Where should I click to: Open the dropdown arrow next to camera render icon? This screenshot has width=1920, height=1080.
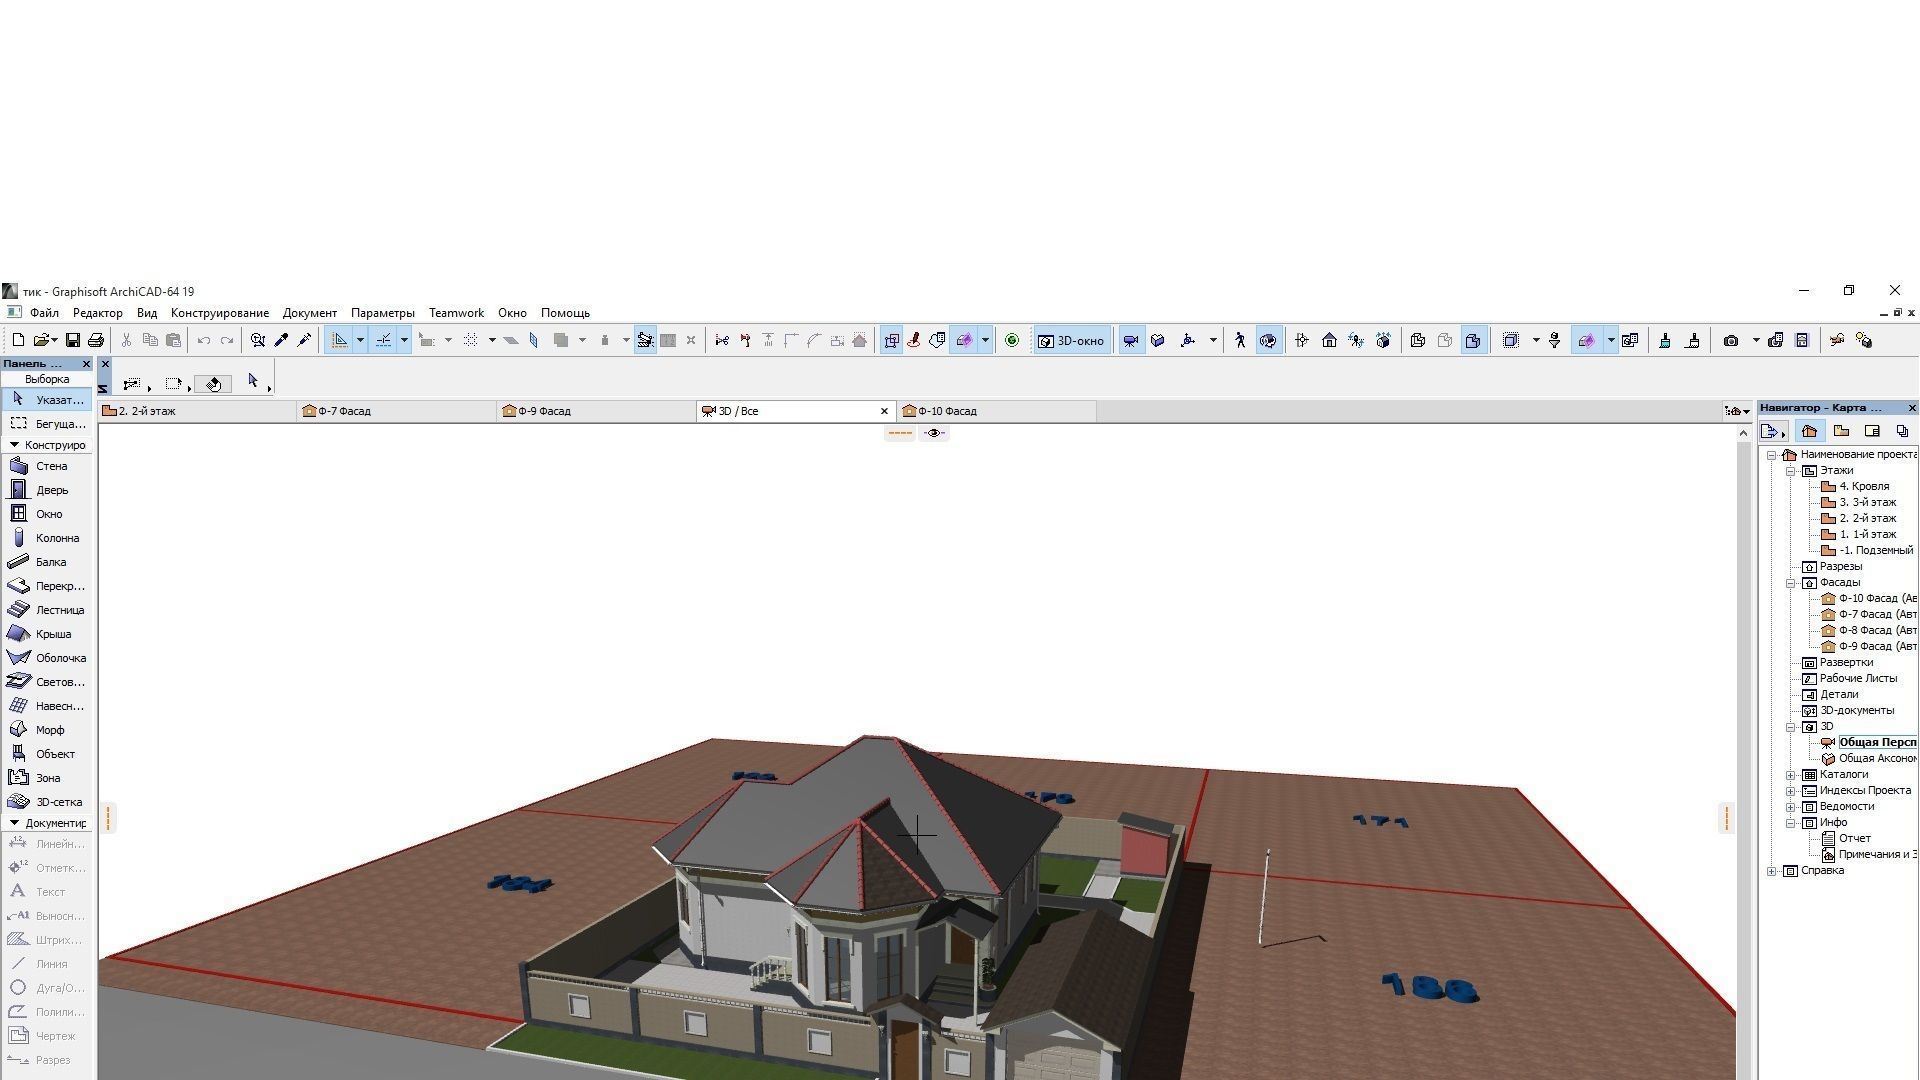tap(1755, 341)
